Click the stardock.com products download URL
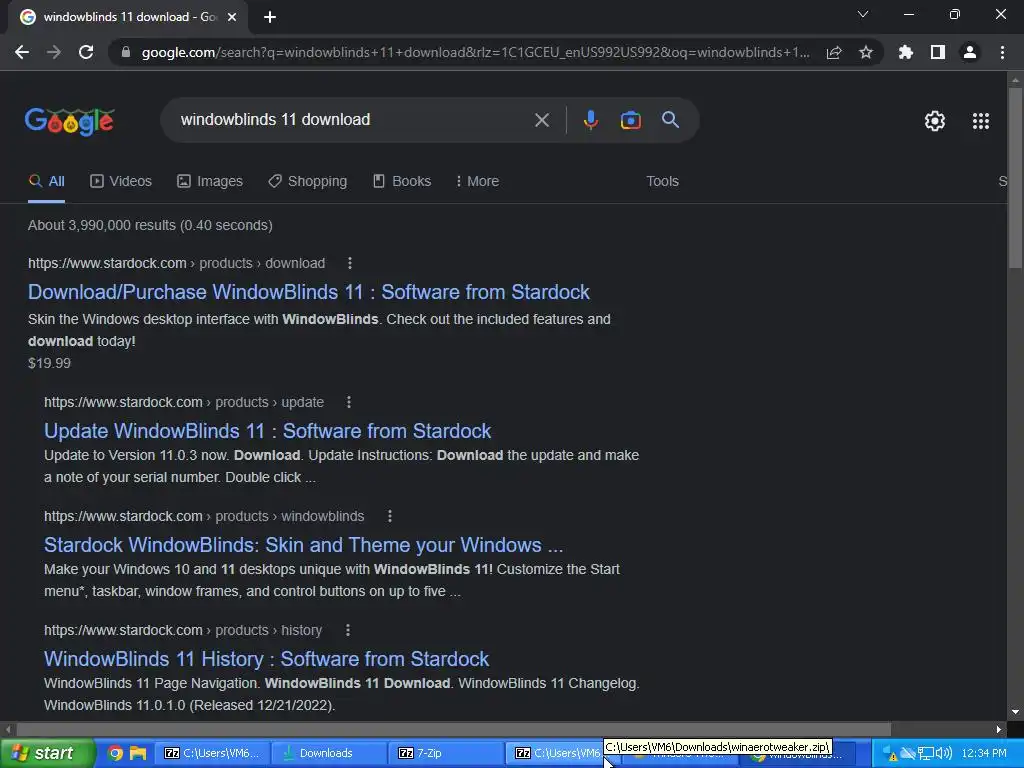 coord(176,263)
